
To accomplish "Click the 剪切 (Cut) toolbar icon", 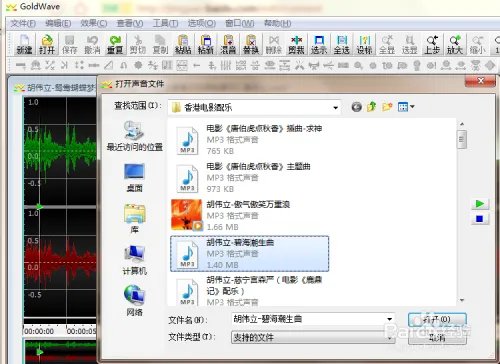I will [138, 44].
